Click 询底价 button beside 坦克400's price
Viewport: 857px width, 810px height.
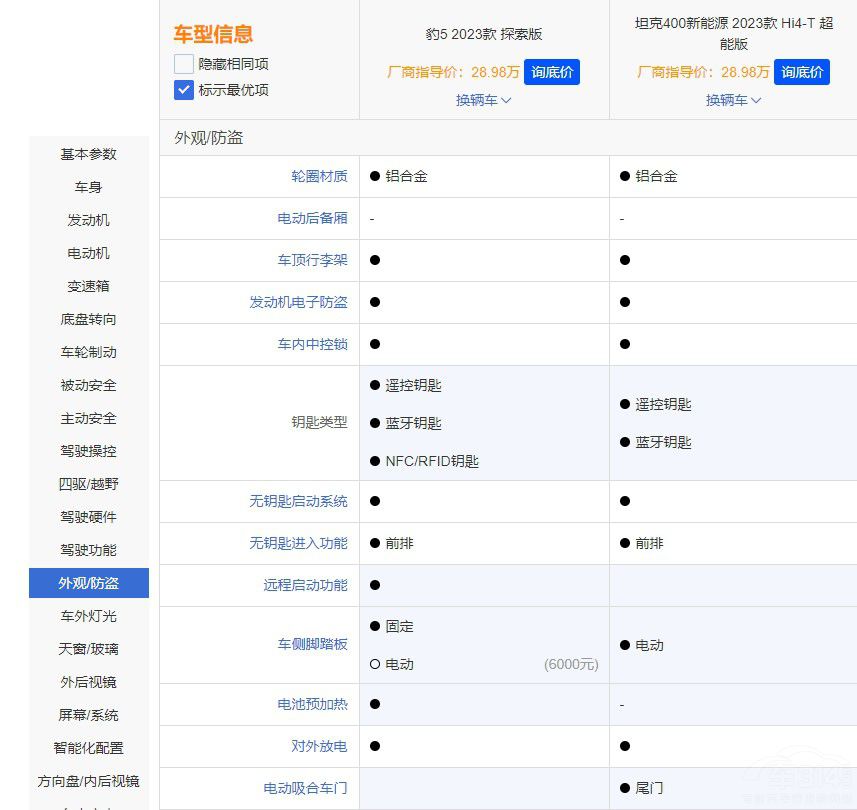click(801, 72)
